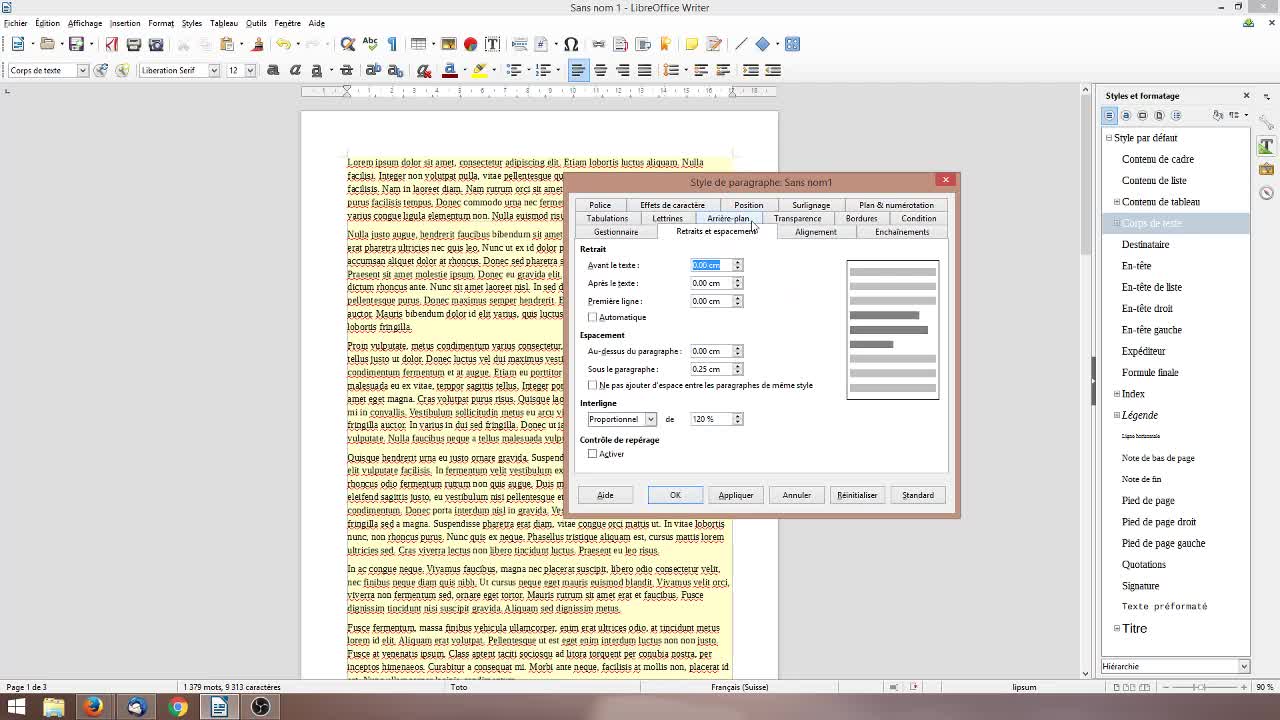Click the Export as PDF icon

coord(111,44)
